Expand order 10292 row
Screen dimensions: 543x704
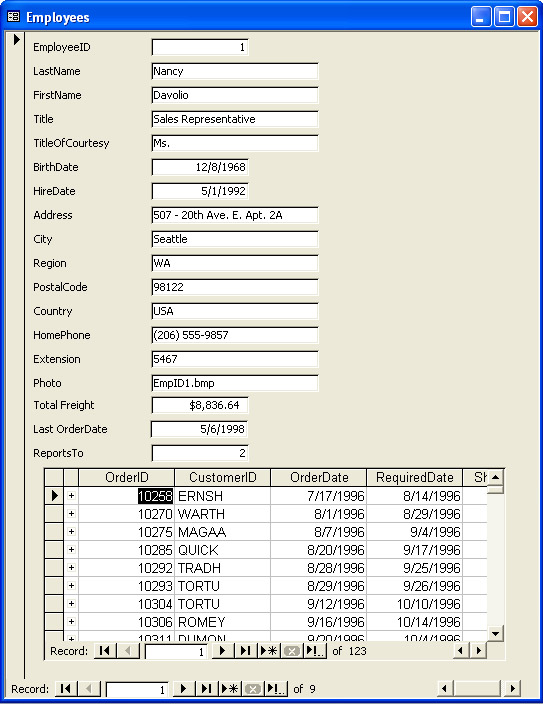[x=71, y=568]
